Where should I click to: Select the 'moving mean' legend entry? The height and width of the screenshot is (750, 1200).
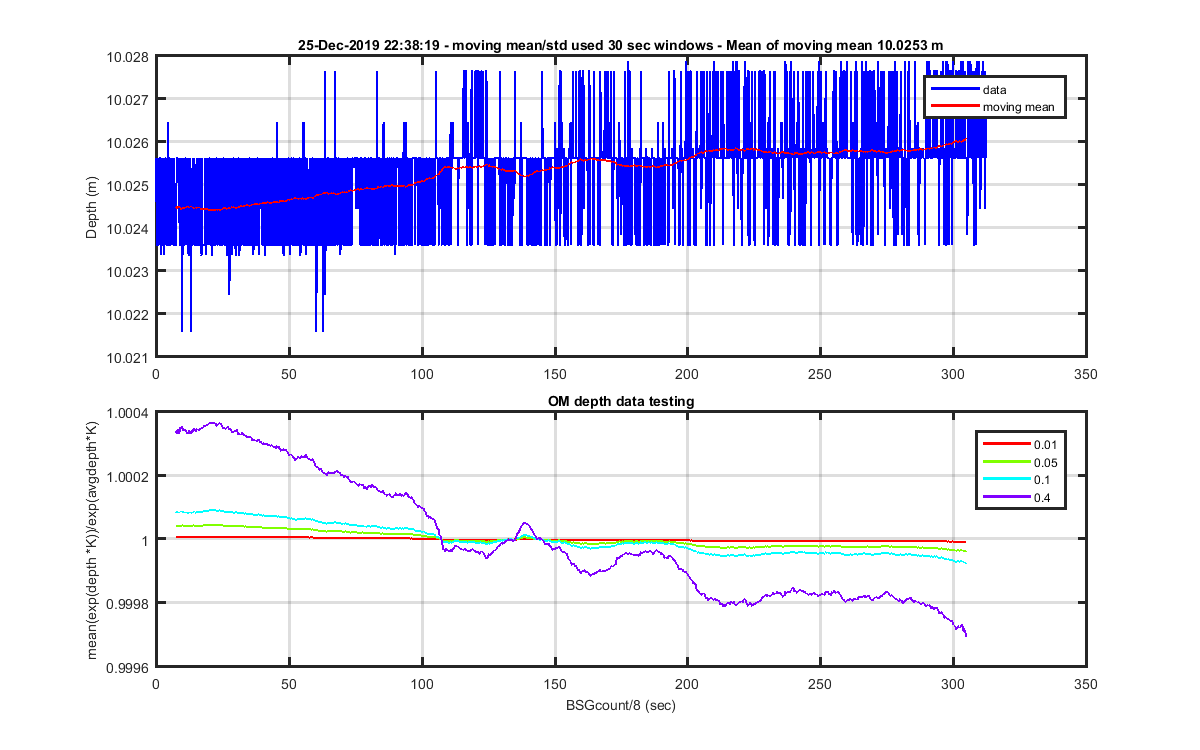click(1018, 106)
